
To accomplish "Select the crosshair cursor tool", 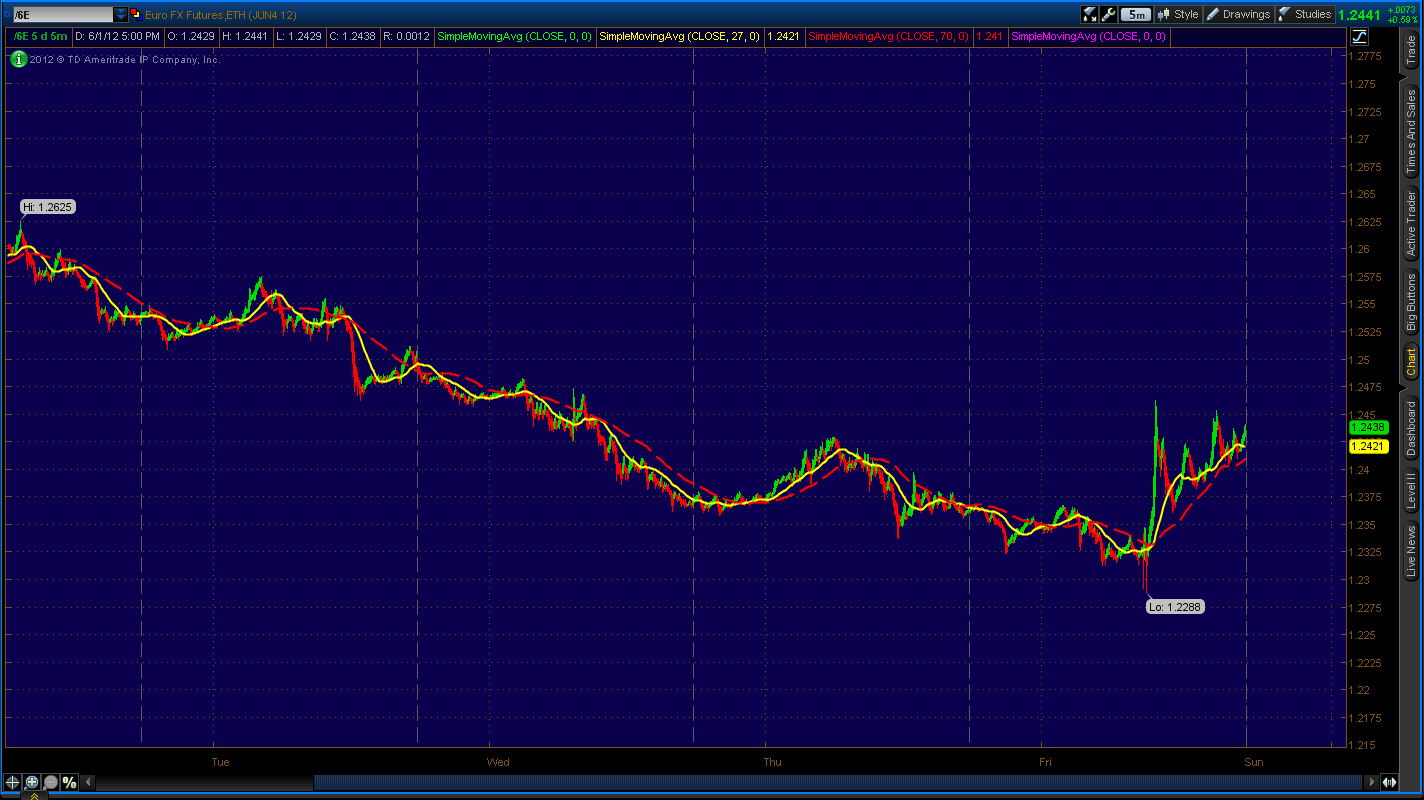I will click(x=12, y=782).
